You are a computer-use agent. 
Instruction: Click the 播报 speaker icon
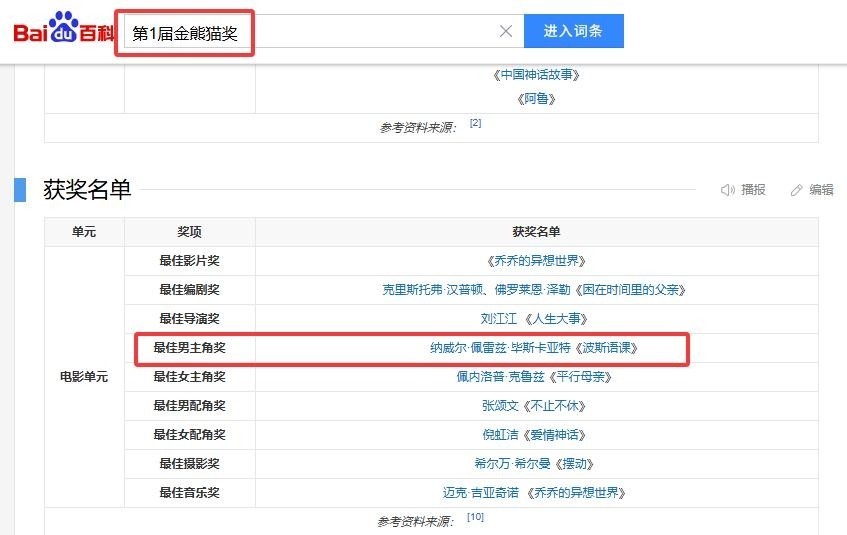(x=728, y=190)
